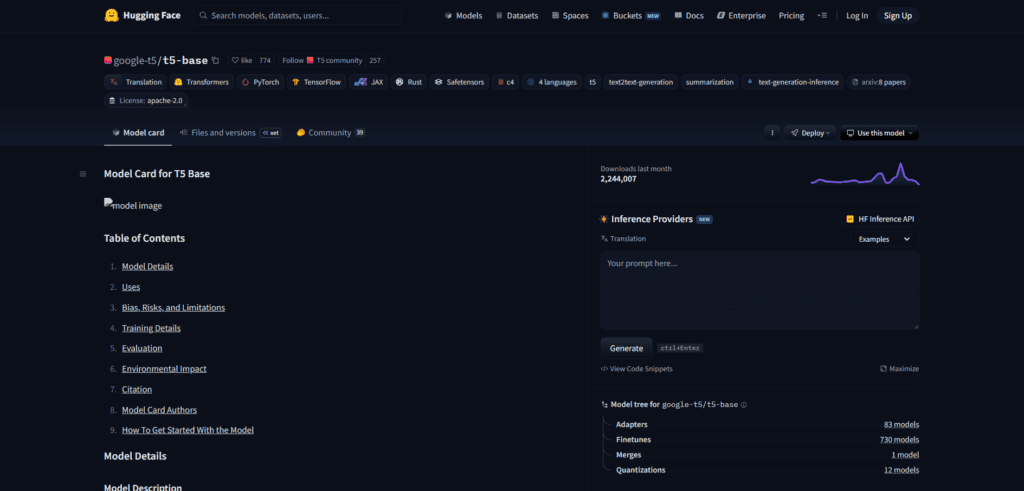Select the JAX tag
This screenshot has width=1024, height=491.
click(369, 82)
